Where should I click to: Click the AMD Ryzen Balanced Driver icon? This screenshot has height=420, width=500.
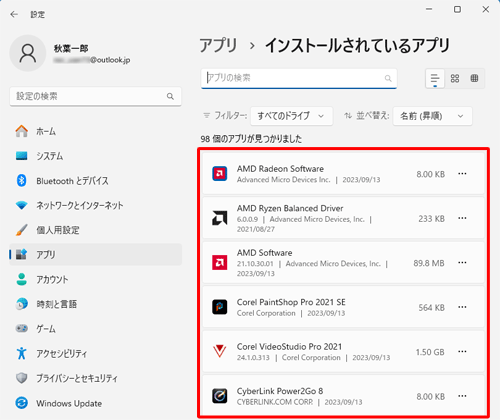[220, 218]
